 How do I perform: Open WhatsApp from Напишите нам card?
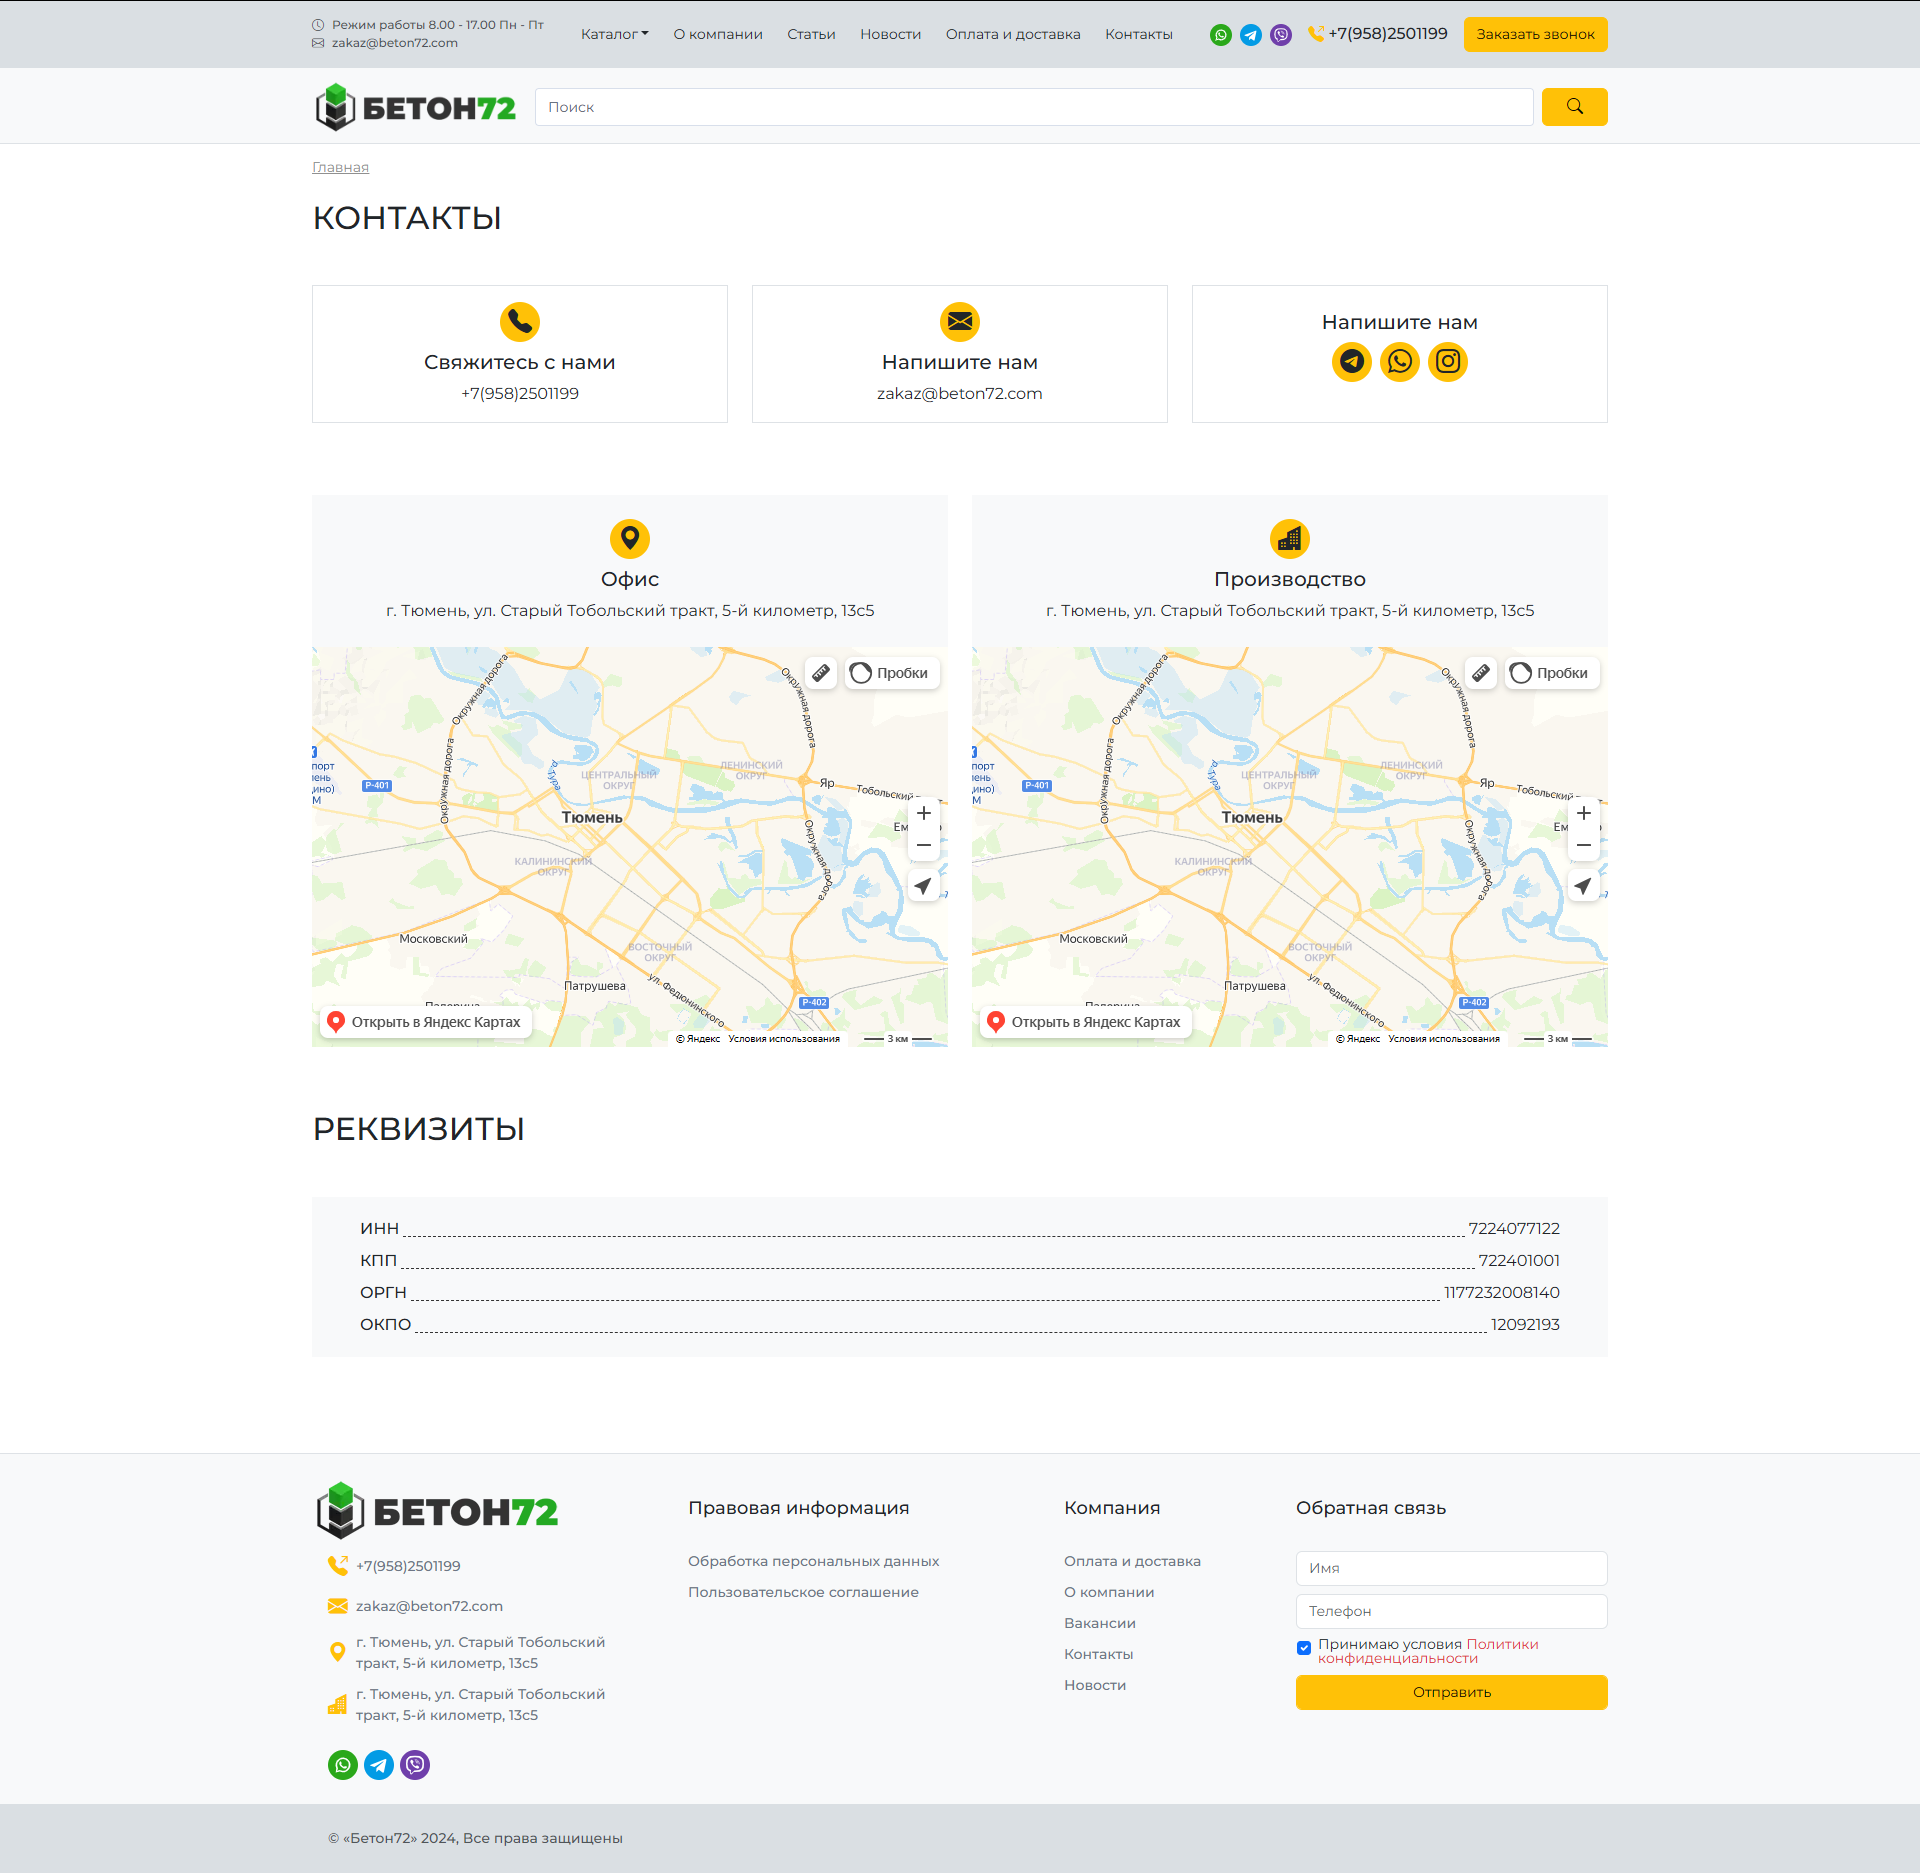(1400, 362)
